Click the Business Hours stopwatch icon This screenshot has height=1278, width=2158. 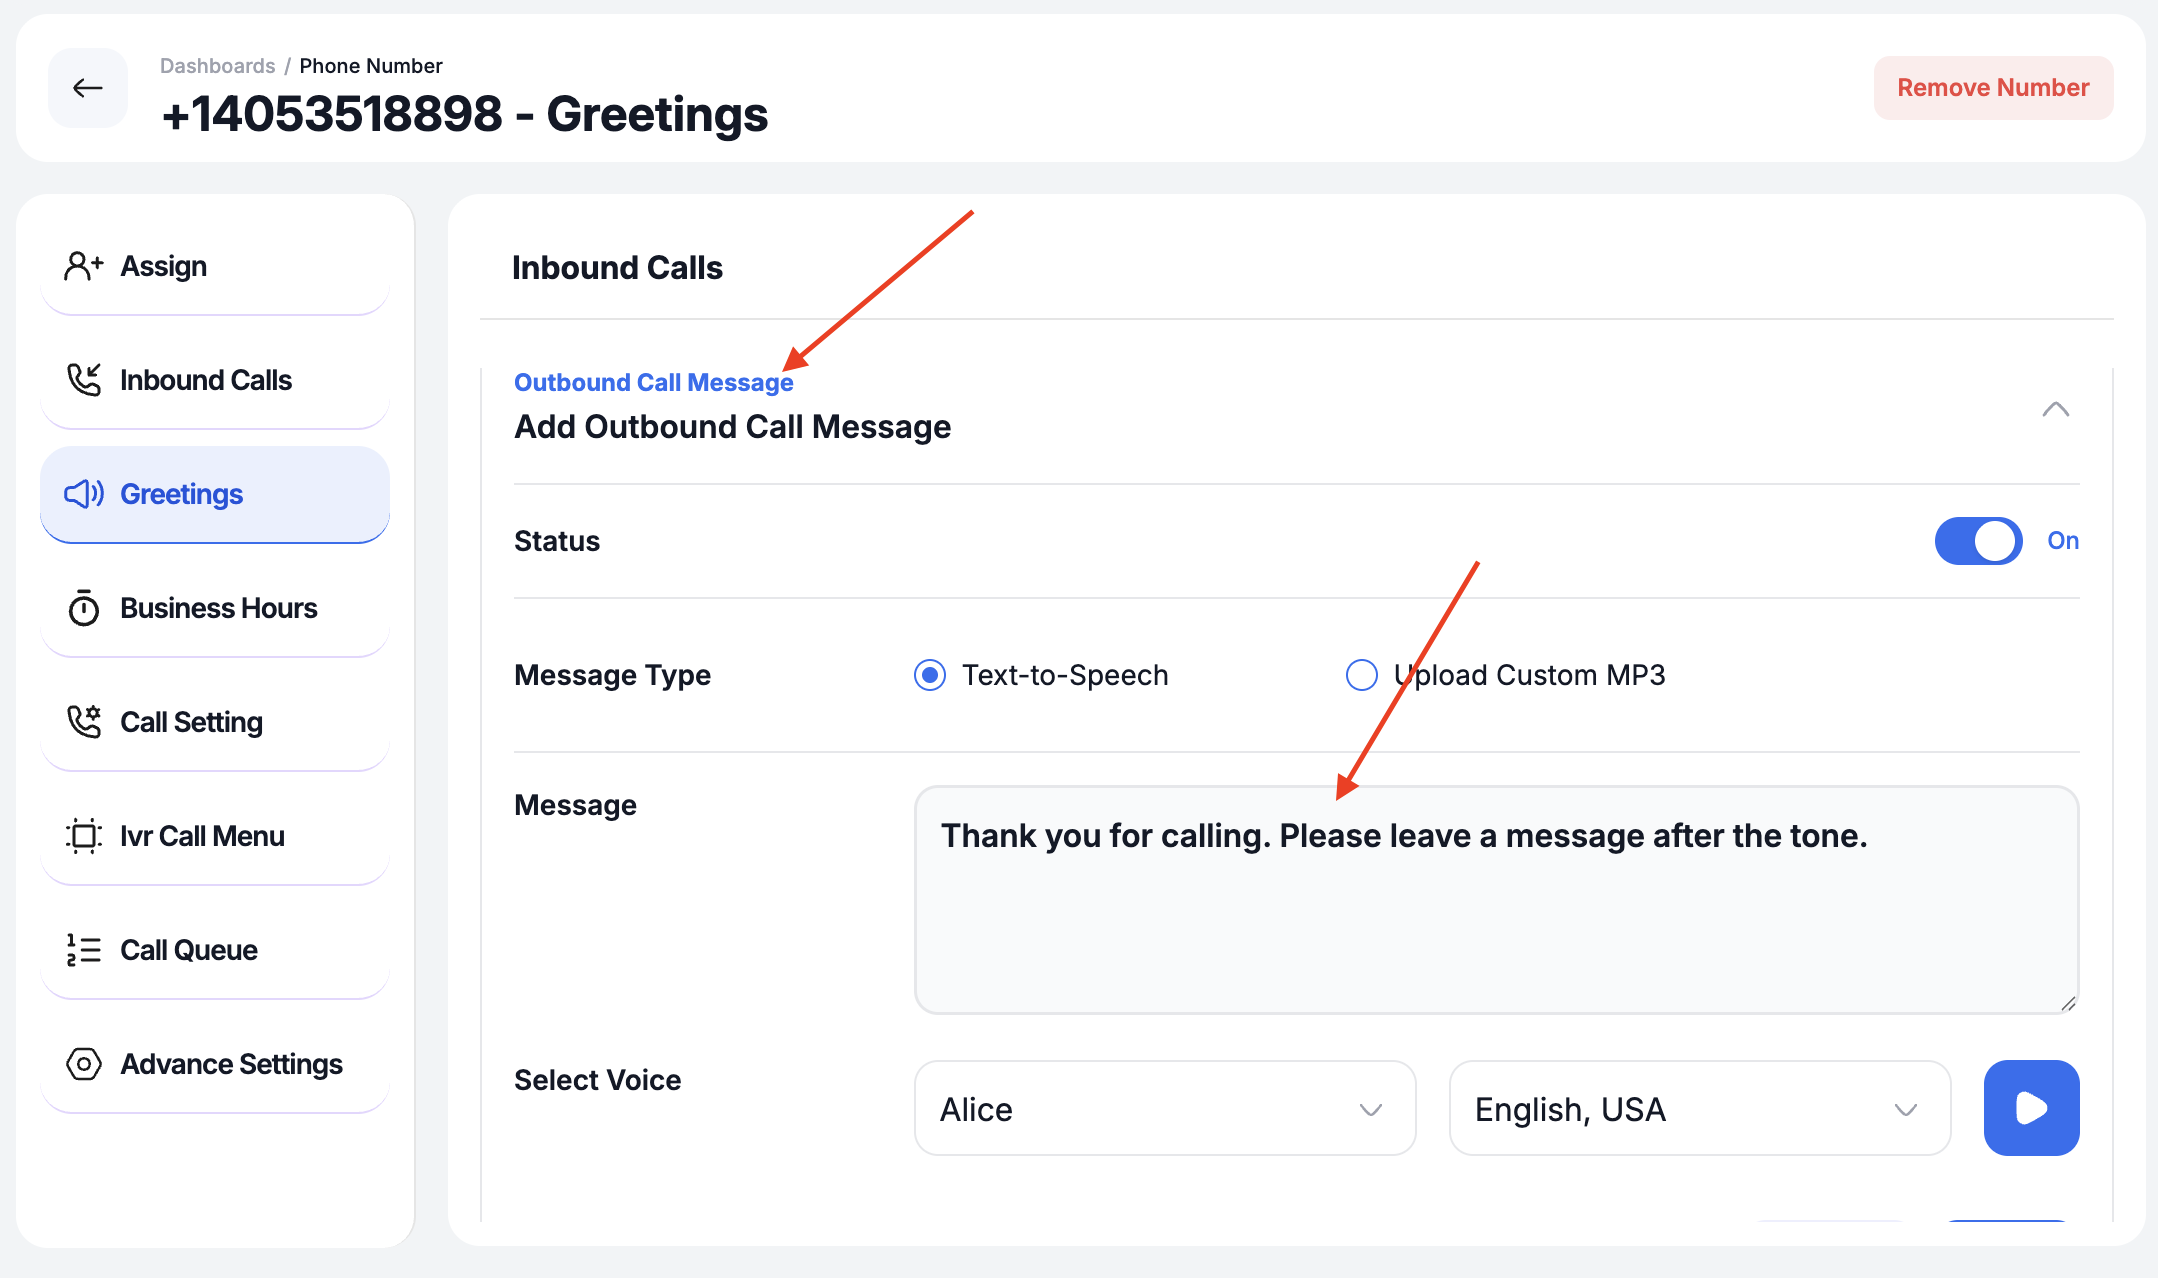click(84, 608)
